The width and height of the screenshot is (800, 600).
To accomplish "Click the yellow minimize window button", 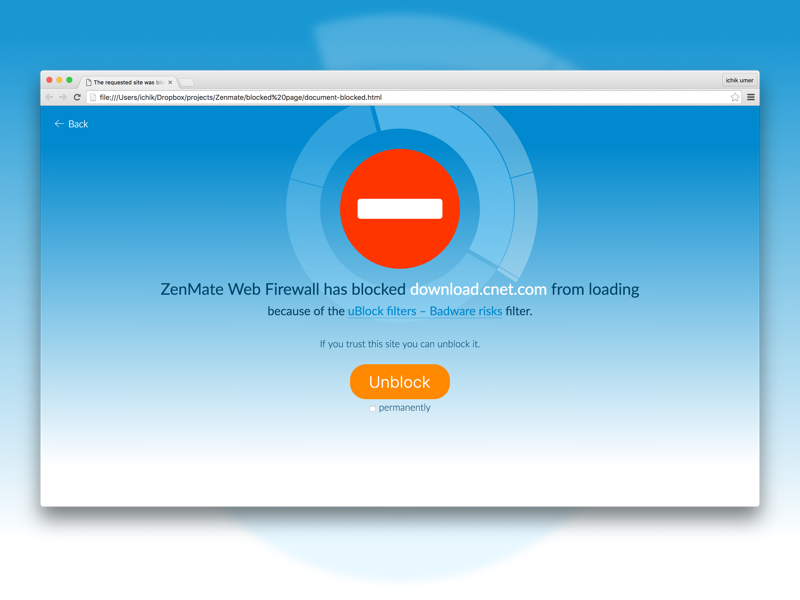I will click(x=59, y=80).
